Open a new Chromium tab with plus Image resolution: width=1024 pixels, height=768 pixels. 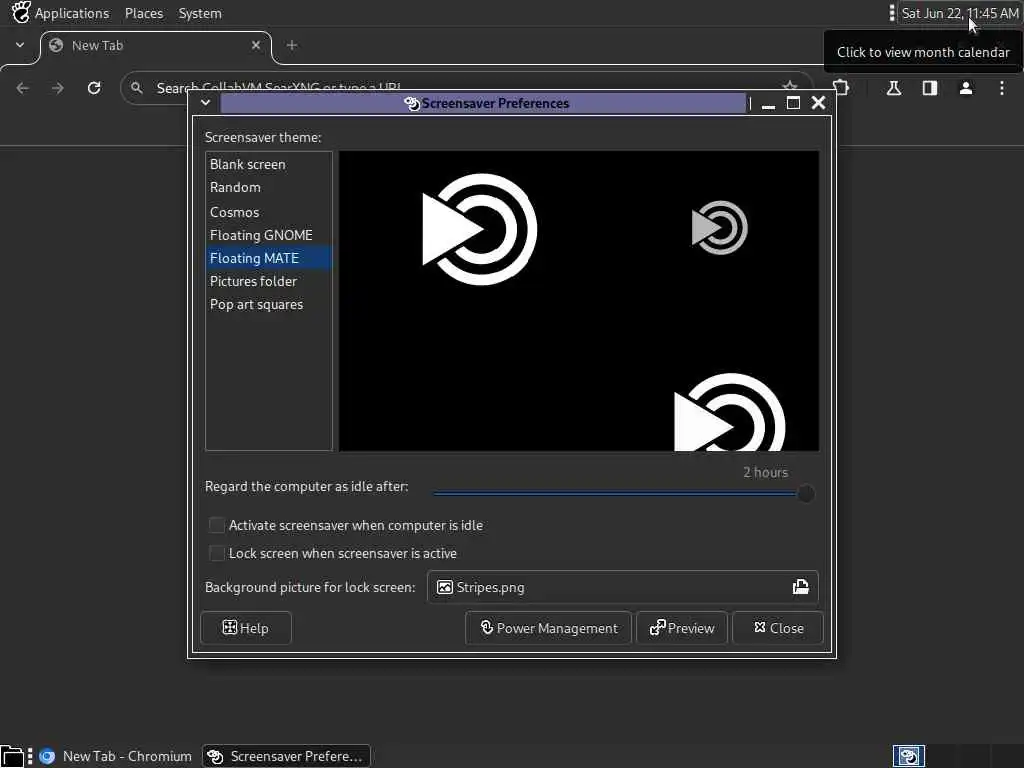pyautogui.click(x=292, y=45)
